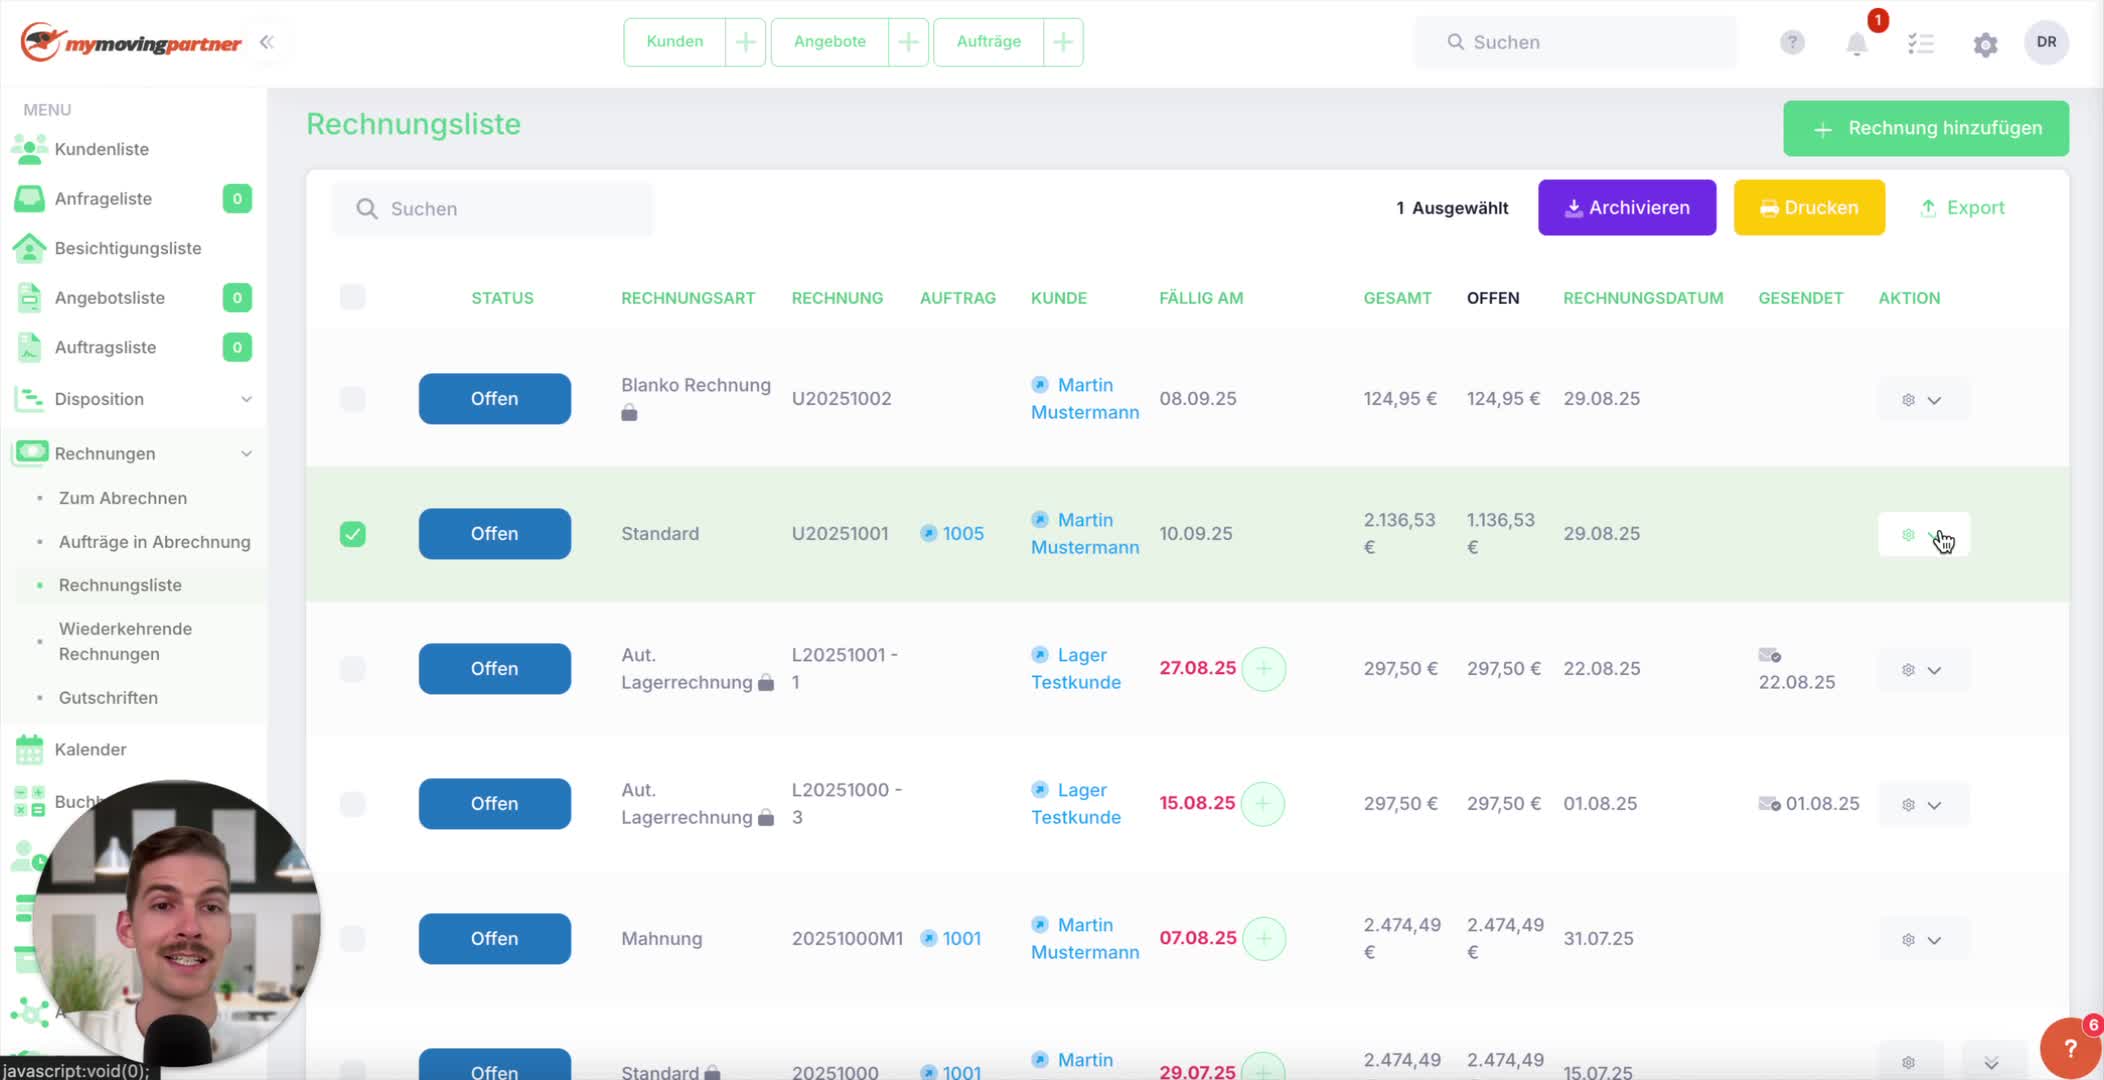Click the Rechnung hinzufügen button
The image size is (2104, 1080).
(x=1926, y=128)
